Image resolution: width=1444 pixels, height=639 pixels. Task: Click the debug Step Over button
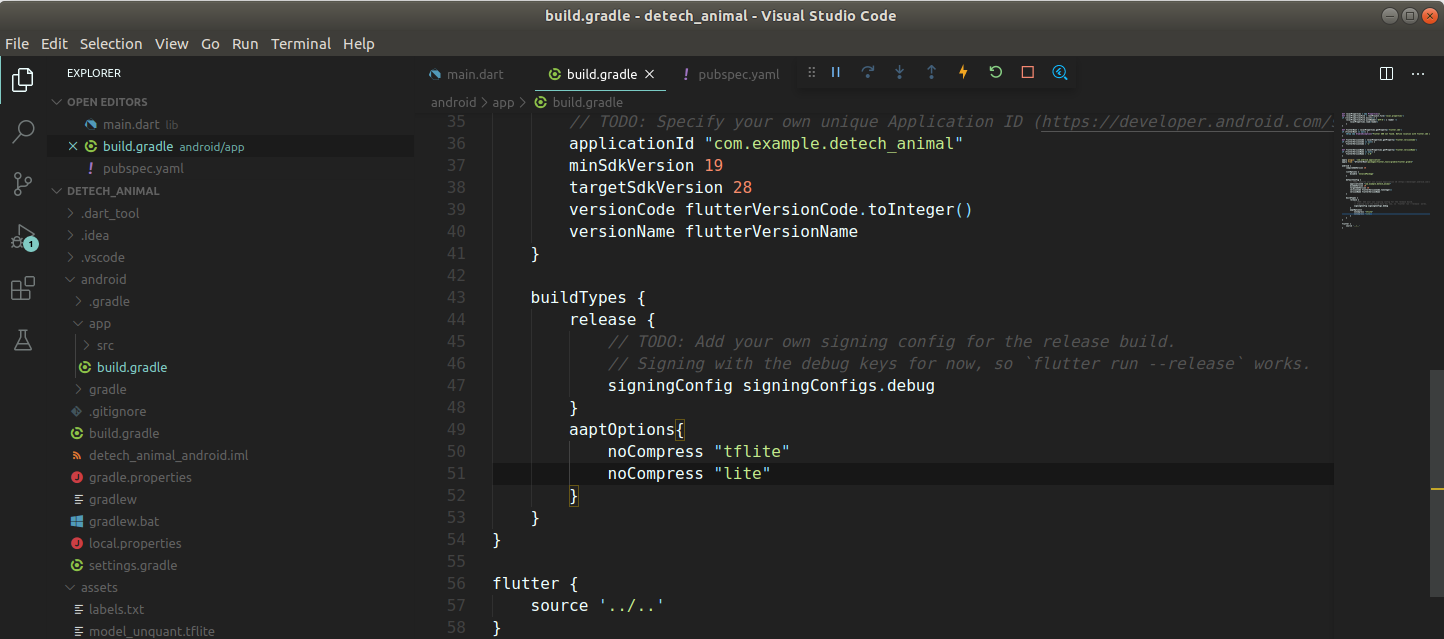click(x=868, y=73)
